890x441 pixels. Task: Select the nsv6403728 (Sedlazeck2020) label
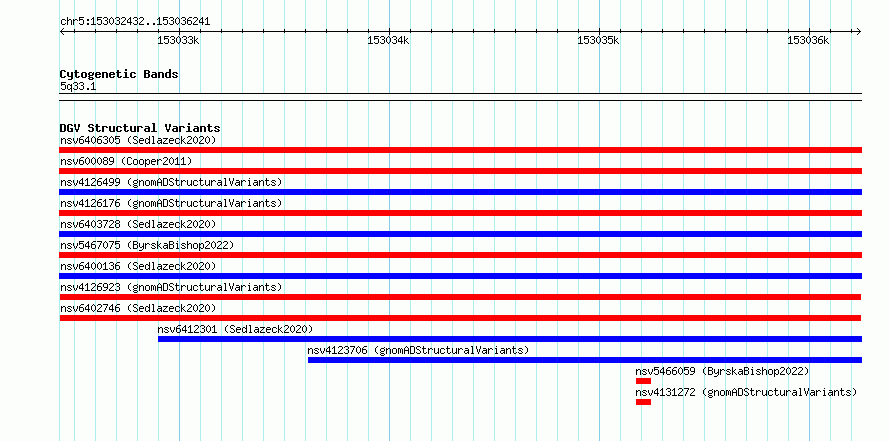click(138, 224)
